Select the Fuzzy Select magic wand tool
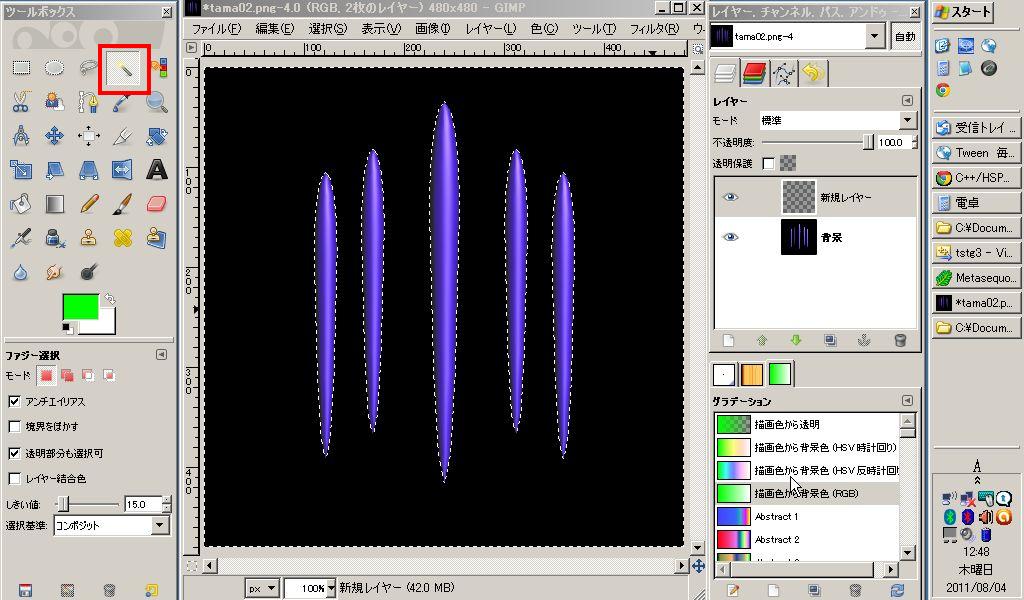Viewport: 1024px width, 600px height. coord(123,68)
